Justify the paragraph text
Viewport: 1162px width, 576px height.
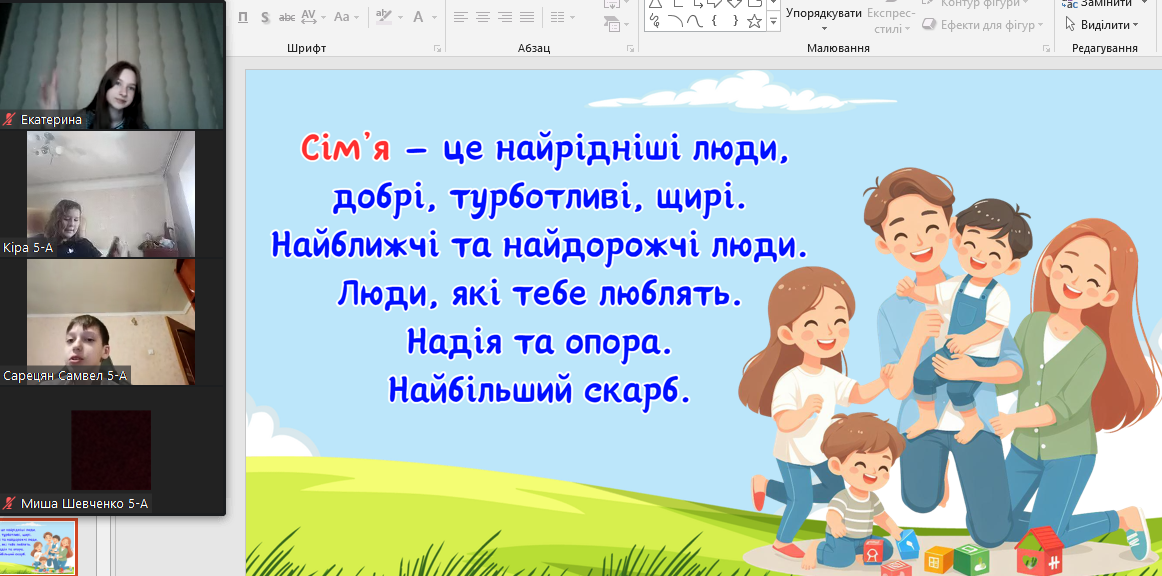click(527, 17)
